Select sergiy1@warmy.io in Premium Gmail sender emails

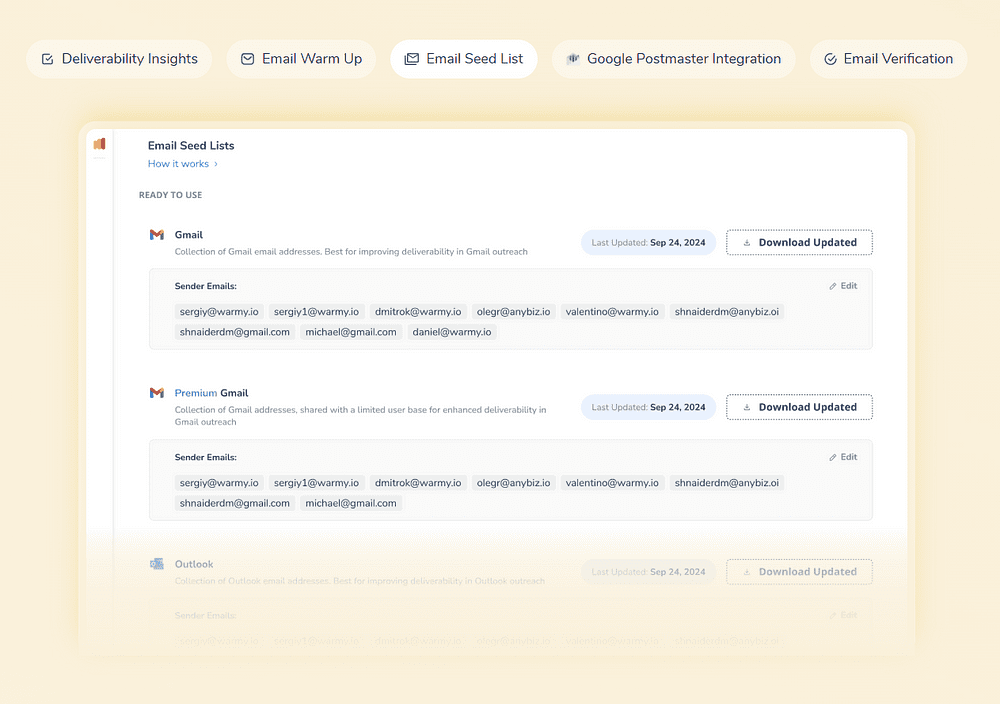(316, 483)
